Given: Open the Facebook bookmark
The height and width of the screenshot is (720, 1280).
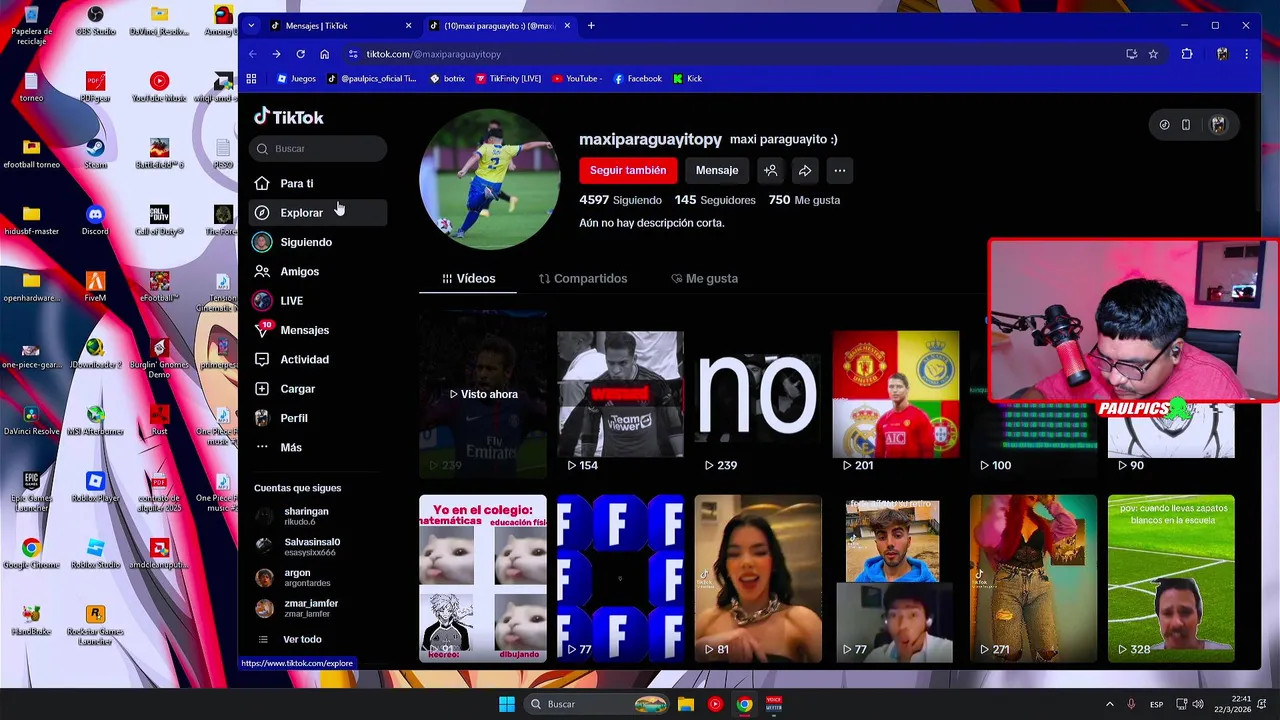Looking at the screenshot, I should 637,78.
